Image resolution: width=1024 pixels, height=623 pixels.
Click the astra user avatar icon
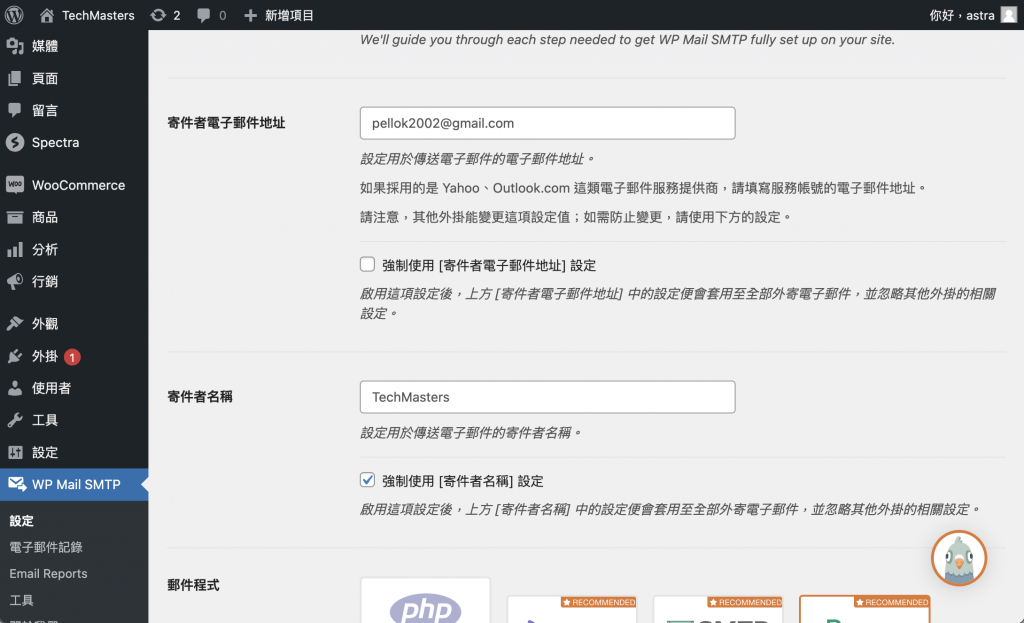pyautogui.click(x=1009, y=15)
